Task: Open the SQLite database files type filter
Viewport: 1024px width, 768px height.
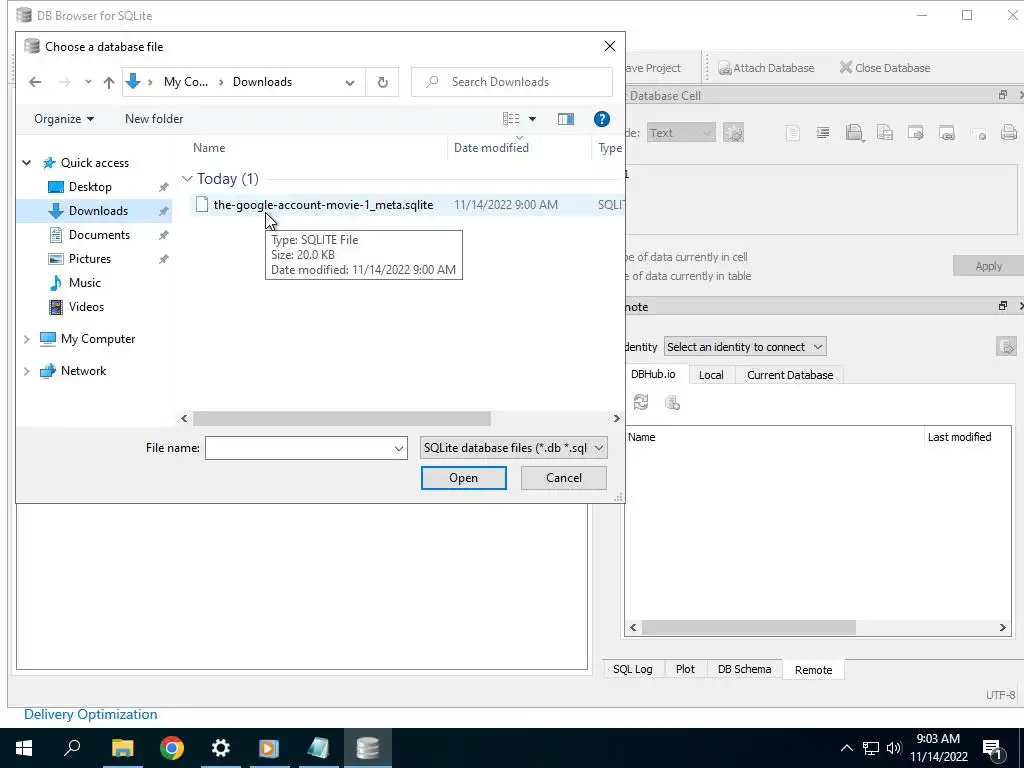Action: tap(513, 448)
